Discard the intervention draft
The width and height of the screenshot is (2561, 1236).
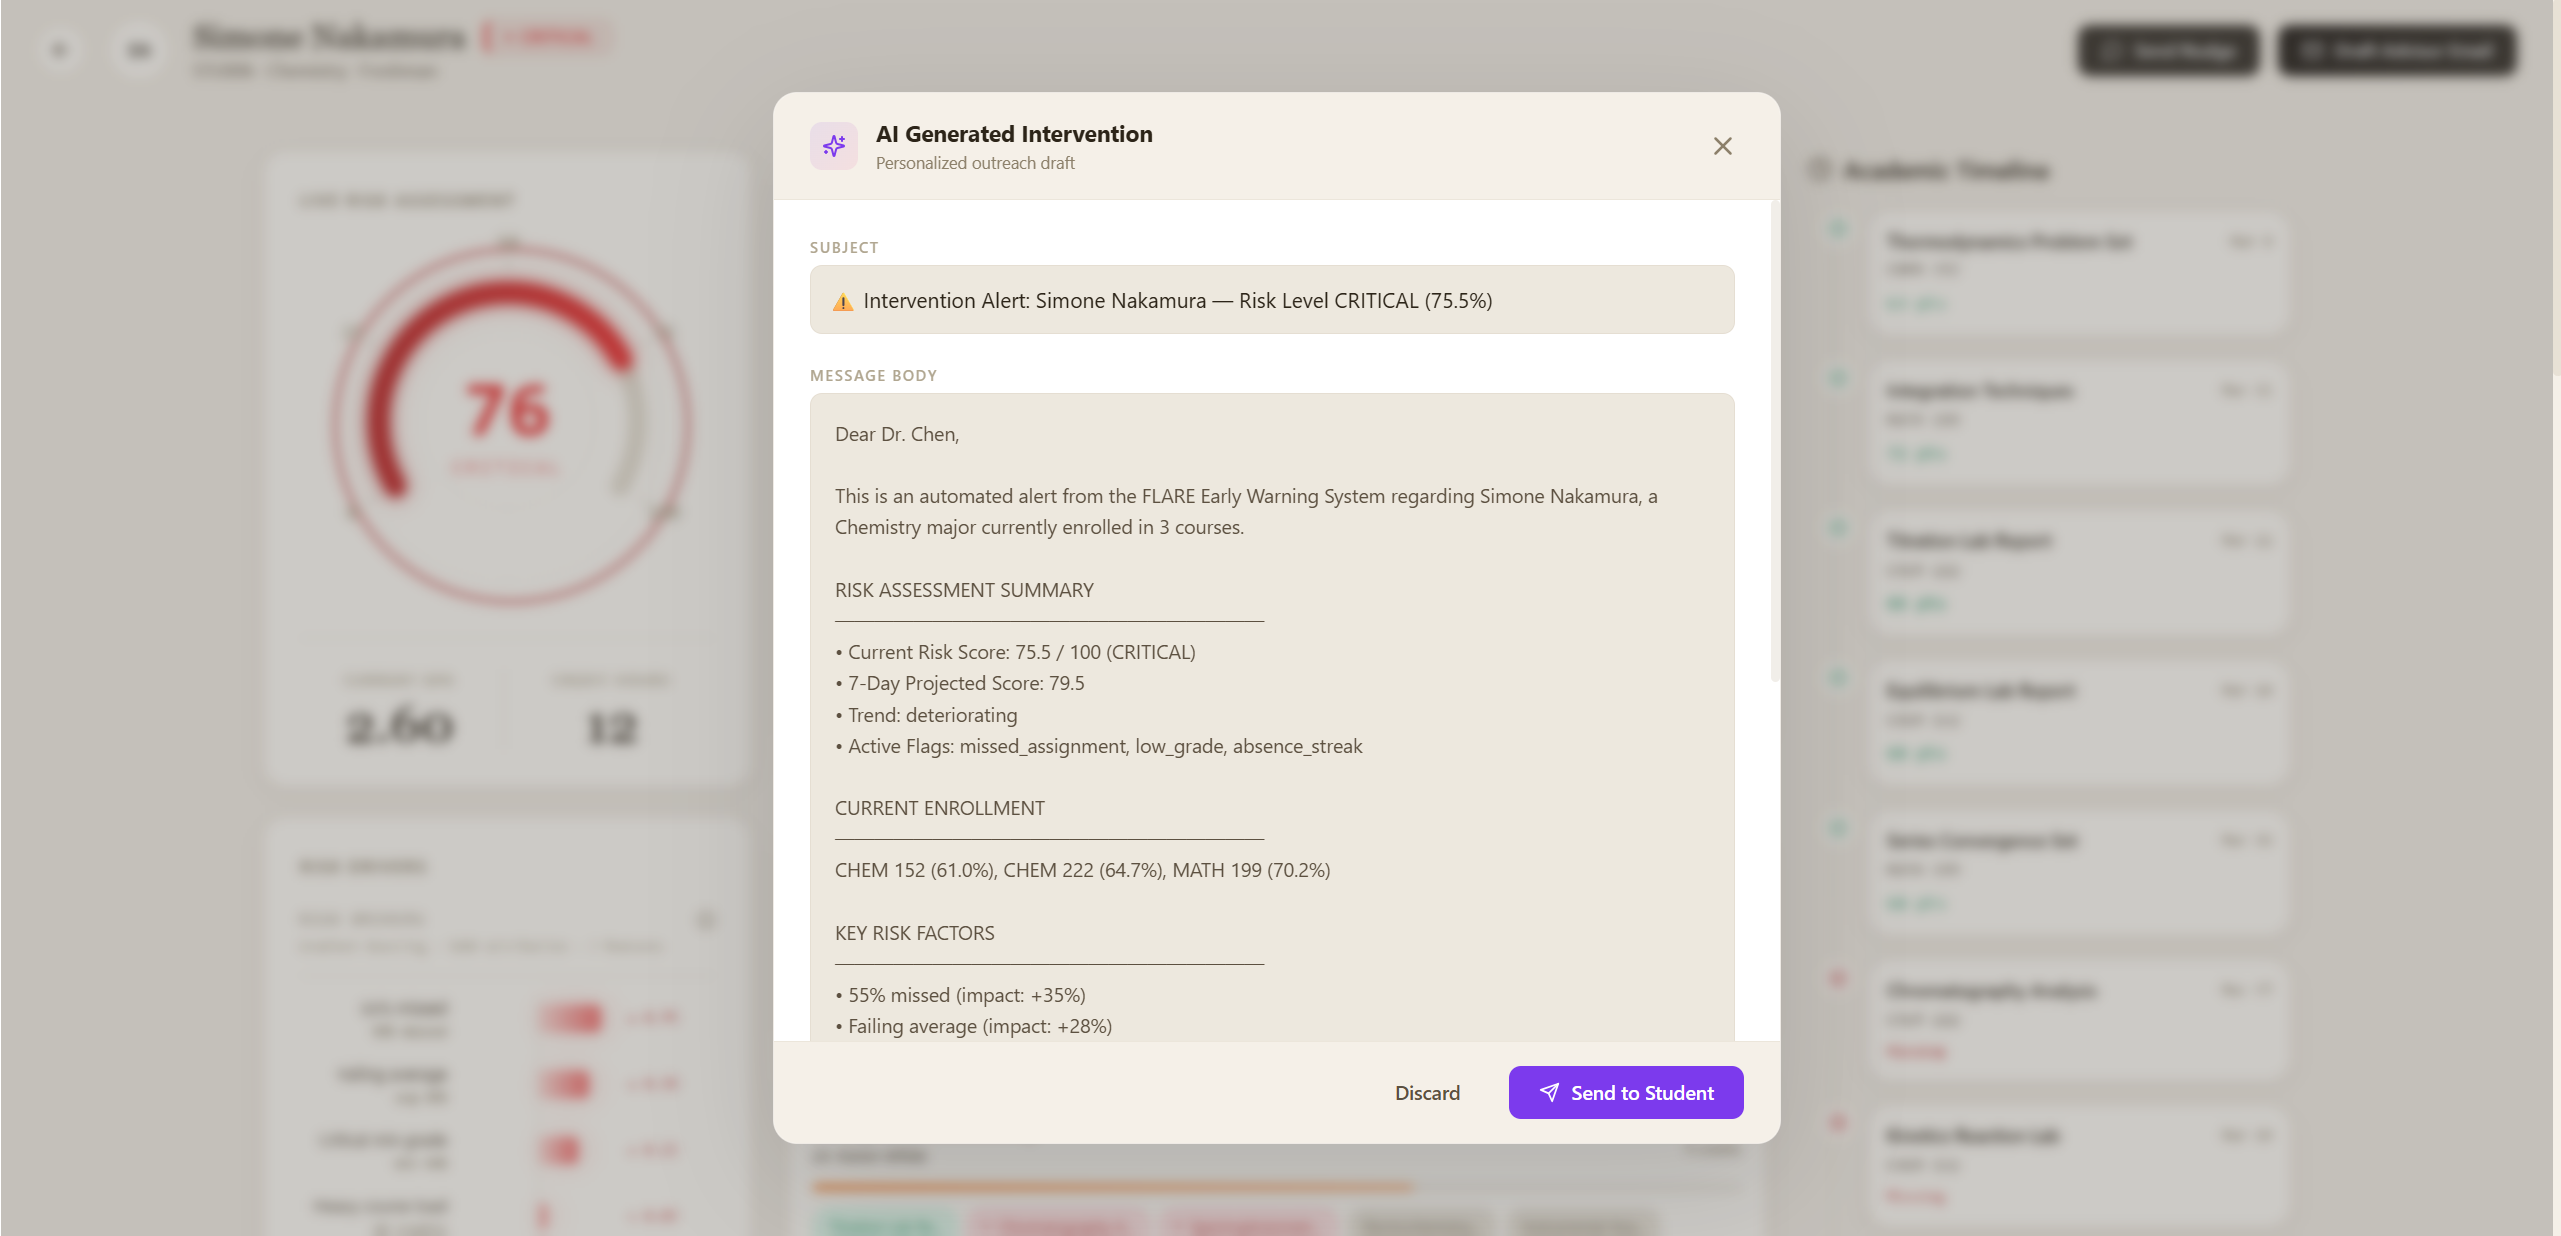(x=1427, y=1092)
